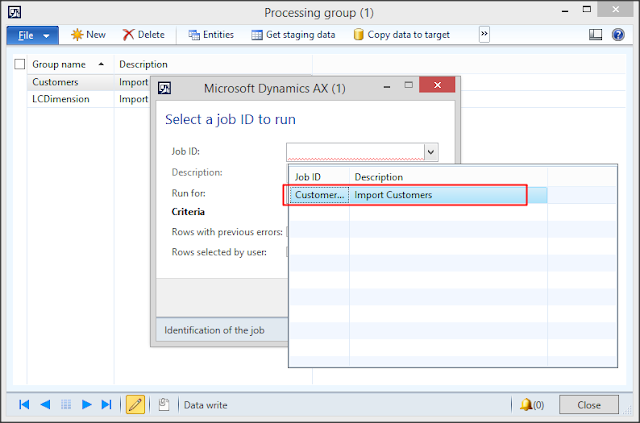Click the Close button
The image size is (640, 423).
click(589, 405)
